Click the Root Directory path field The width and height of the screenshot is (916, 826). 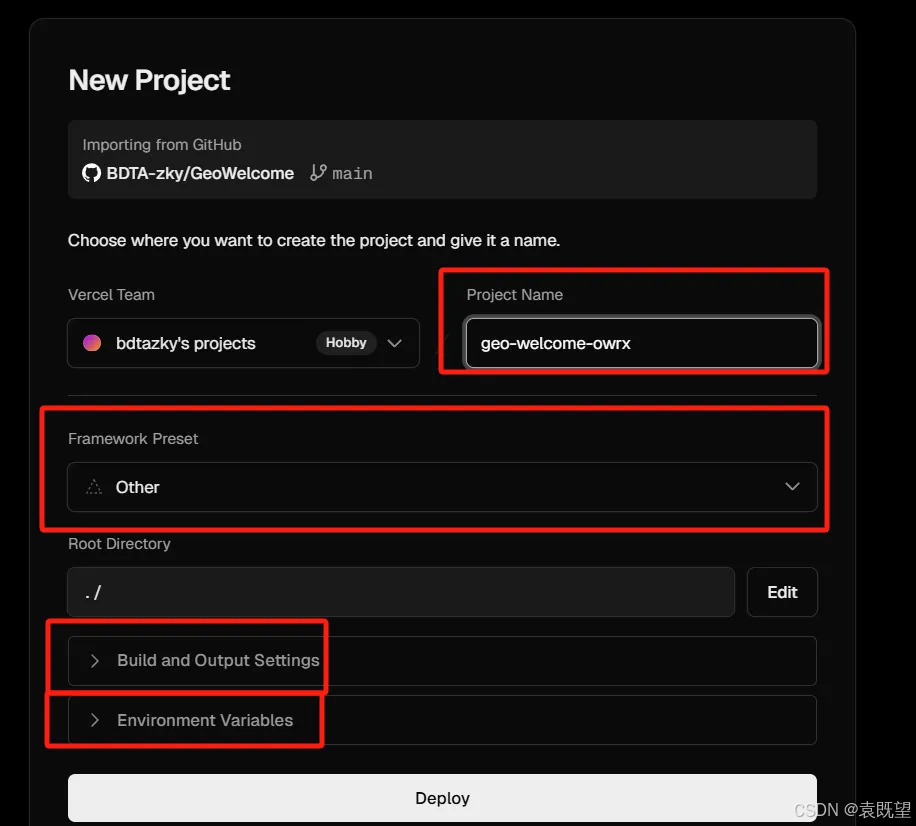[x=401, y=592]
